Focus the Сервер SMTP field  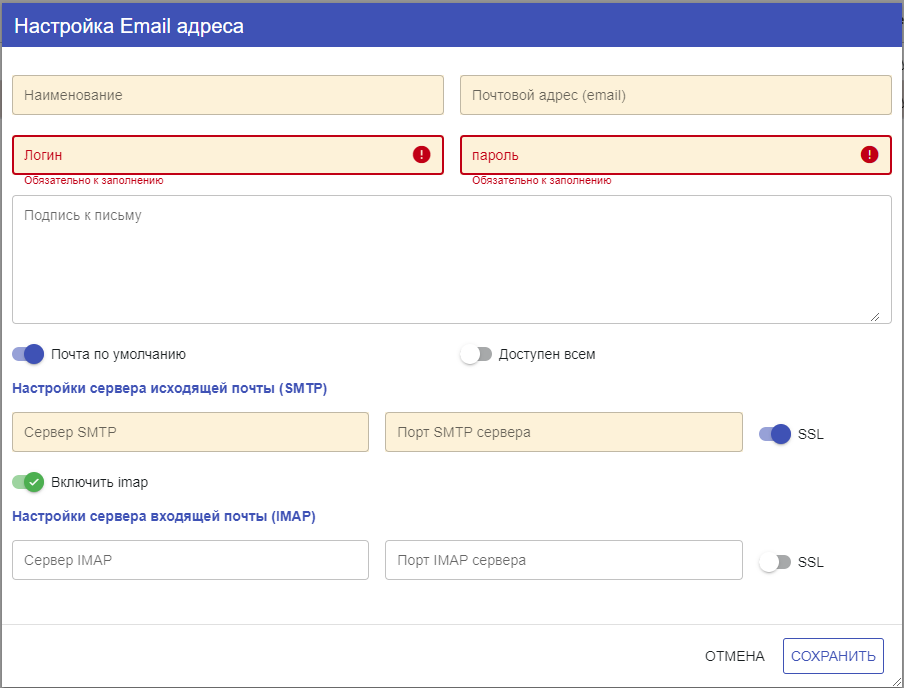[190, 432]
